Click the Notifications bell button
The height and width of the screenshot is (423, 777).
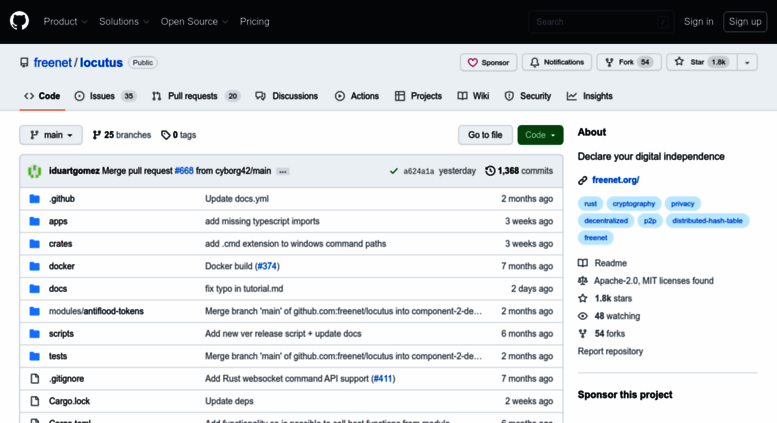(x=557, y=62)
